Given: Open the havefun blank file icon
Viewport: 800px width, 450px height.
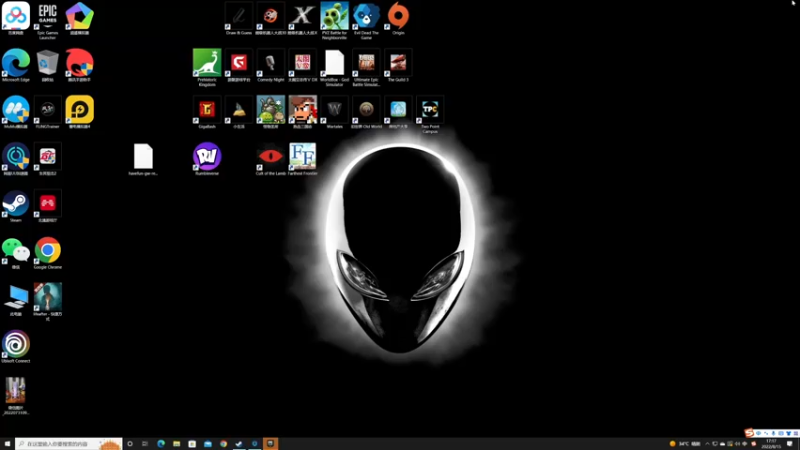Looking at the screenshot, I should click(x=143, y=159).
